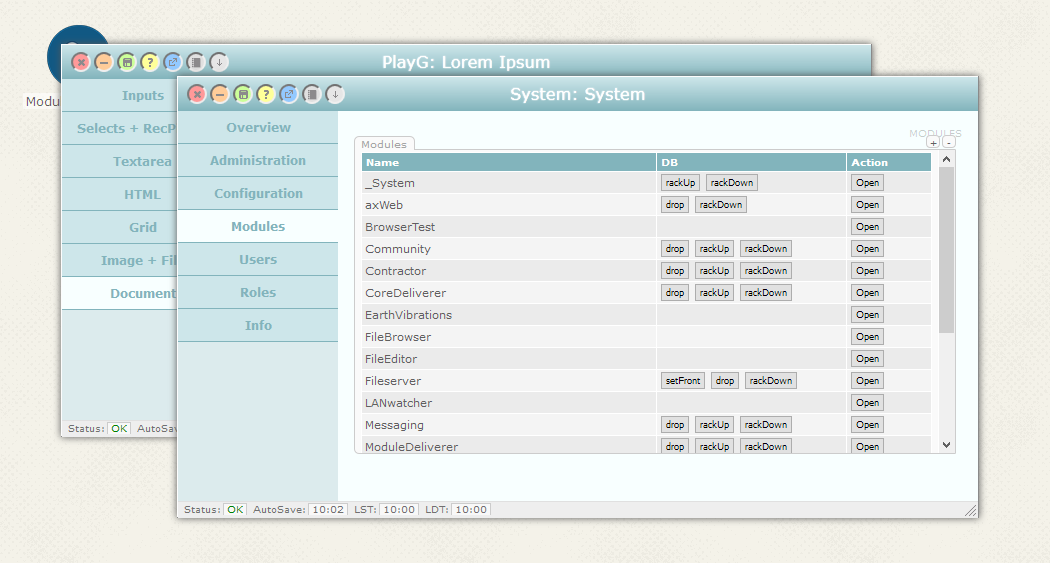Click the yellow help icon in PlayG window
The height and width of the screenshot is (563, 1050).
[150, 62]
